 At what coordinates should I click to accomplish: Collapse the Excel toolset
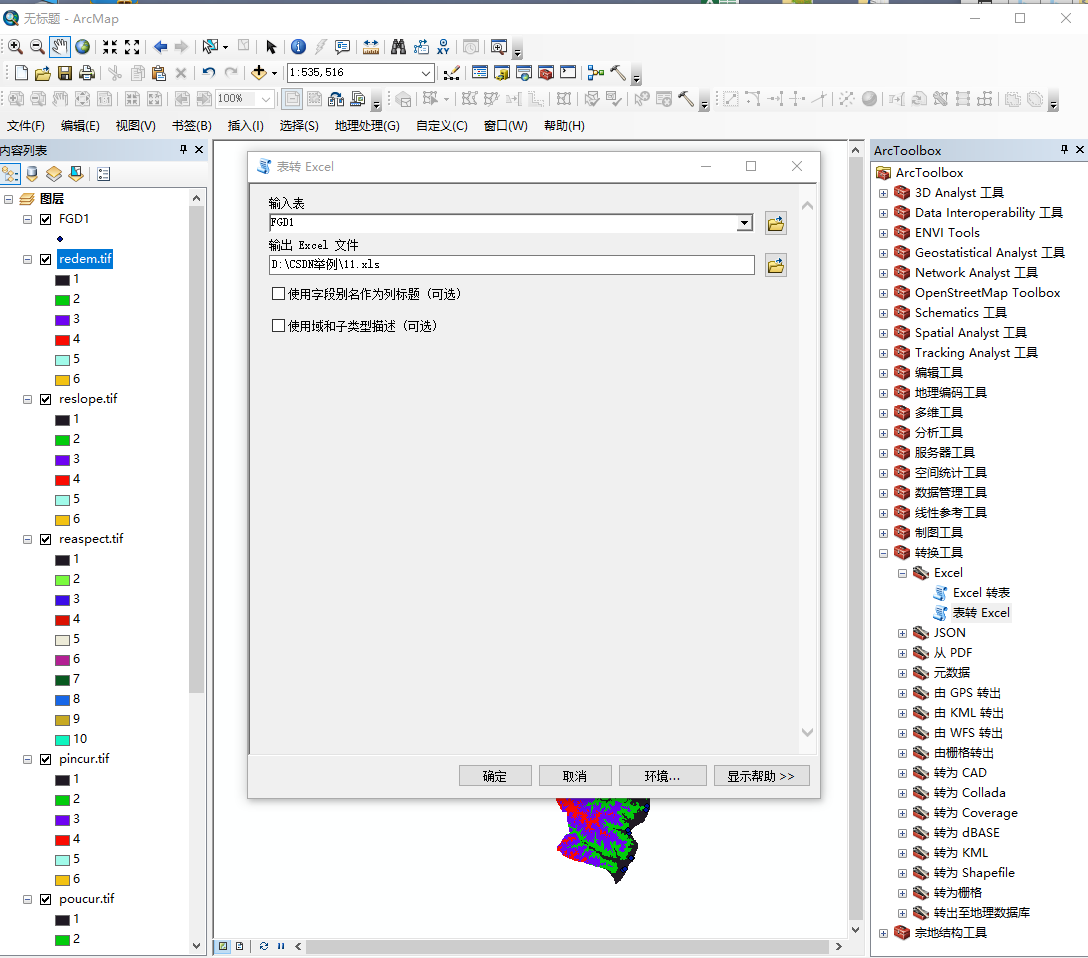[x=903, y=574]
